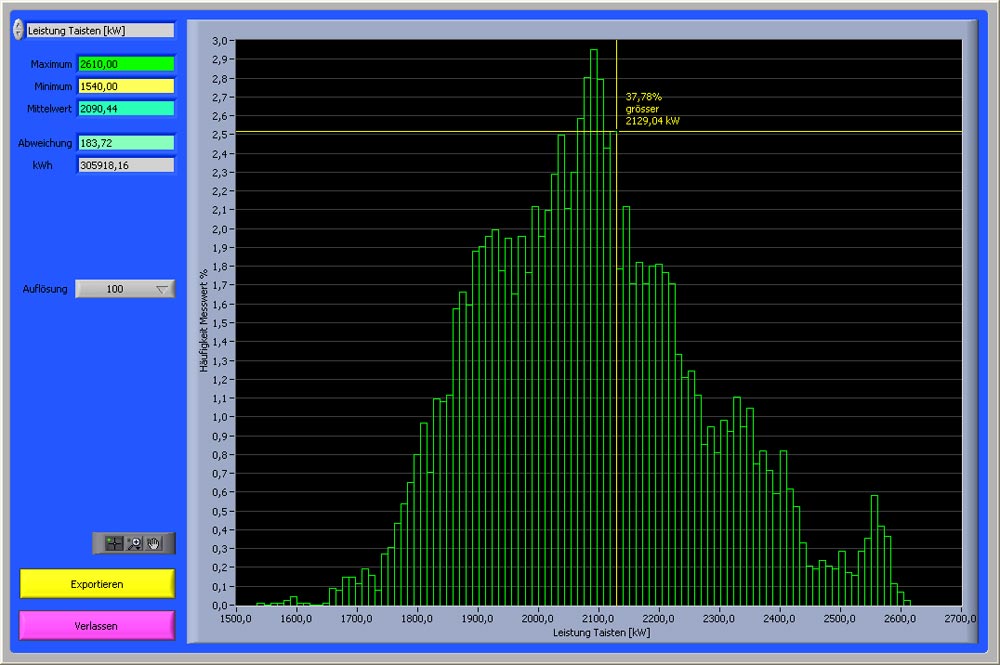Click the y-axis top label 3,0
The image size is (1000, 665).
tap(219, 41)
